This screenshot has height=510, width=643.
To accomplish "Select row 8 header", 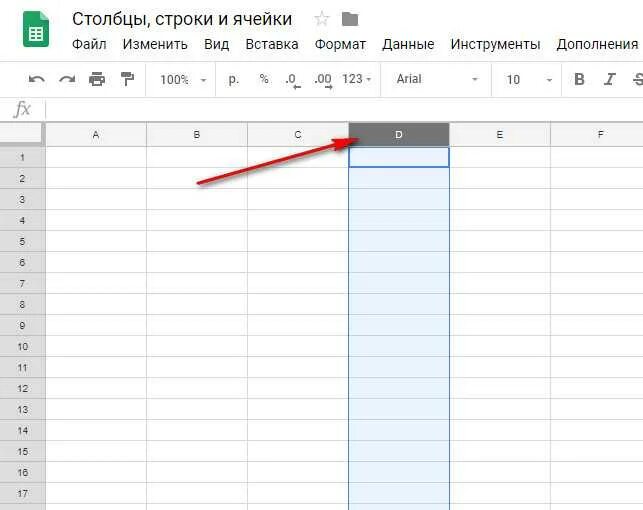I will [23, 305].
